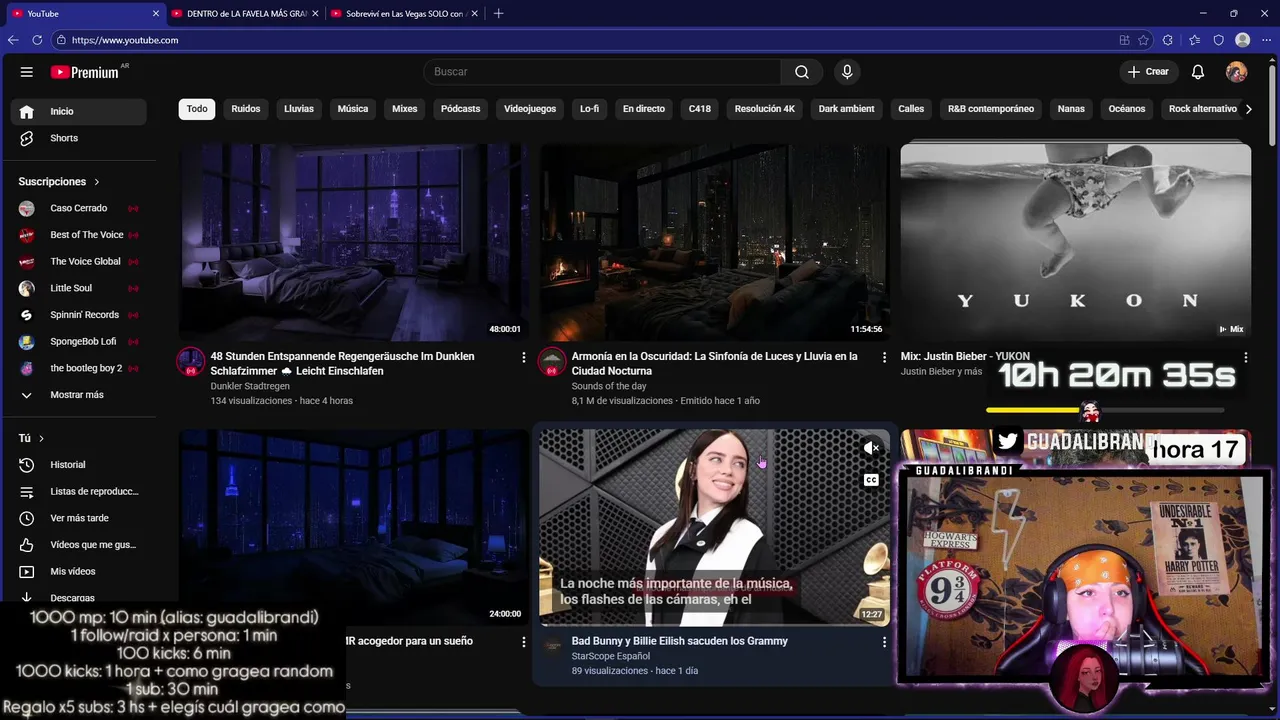Open the YouTube hamburger guide menu

pos(27,72)
